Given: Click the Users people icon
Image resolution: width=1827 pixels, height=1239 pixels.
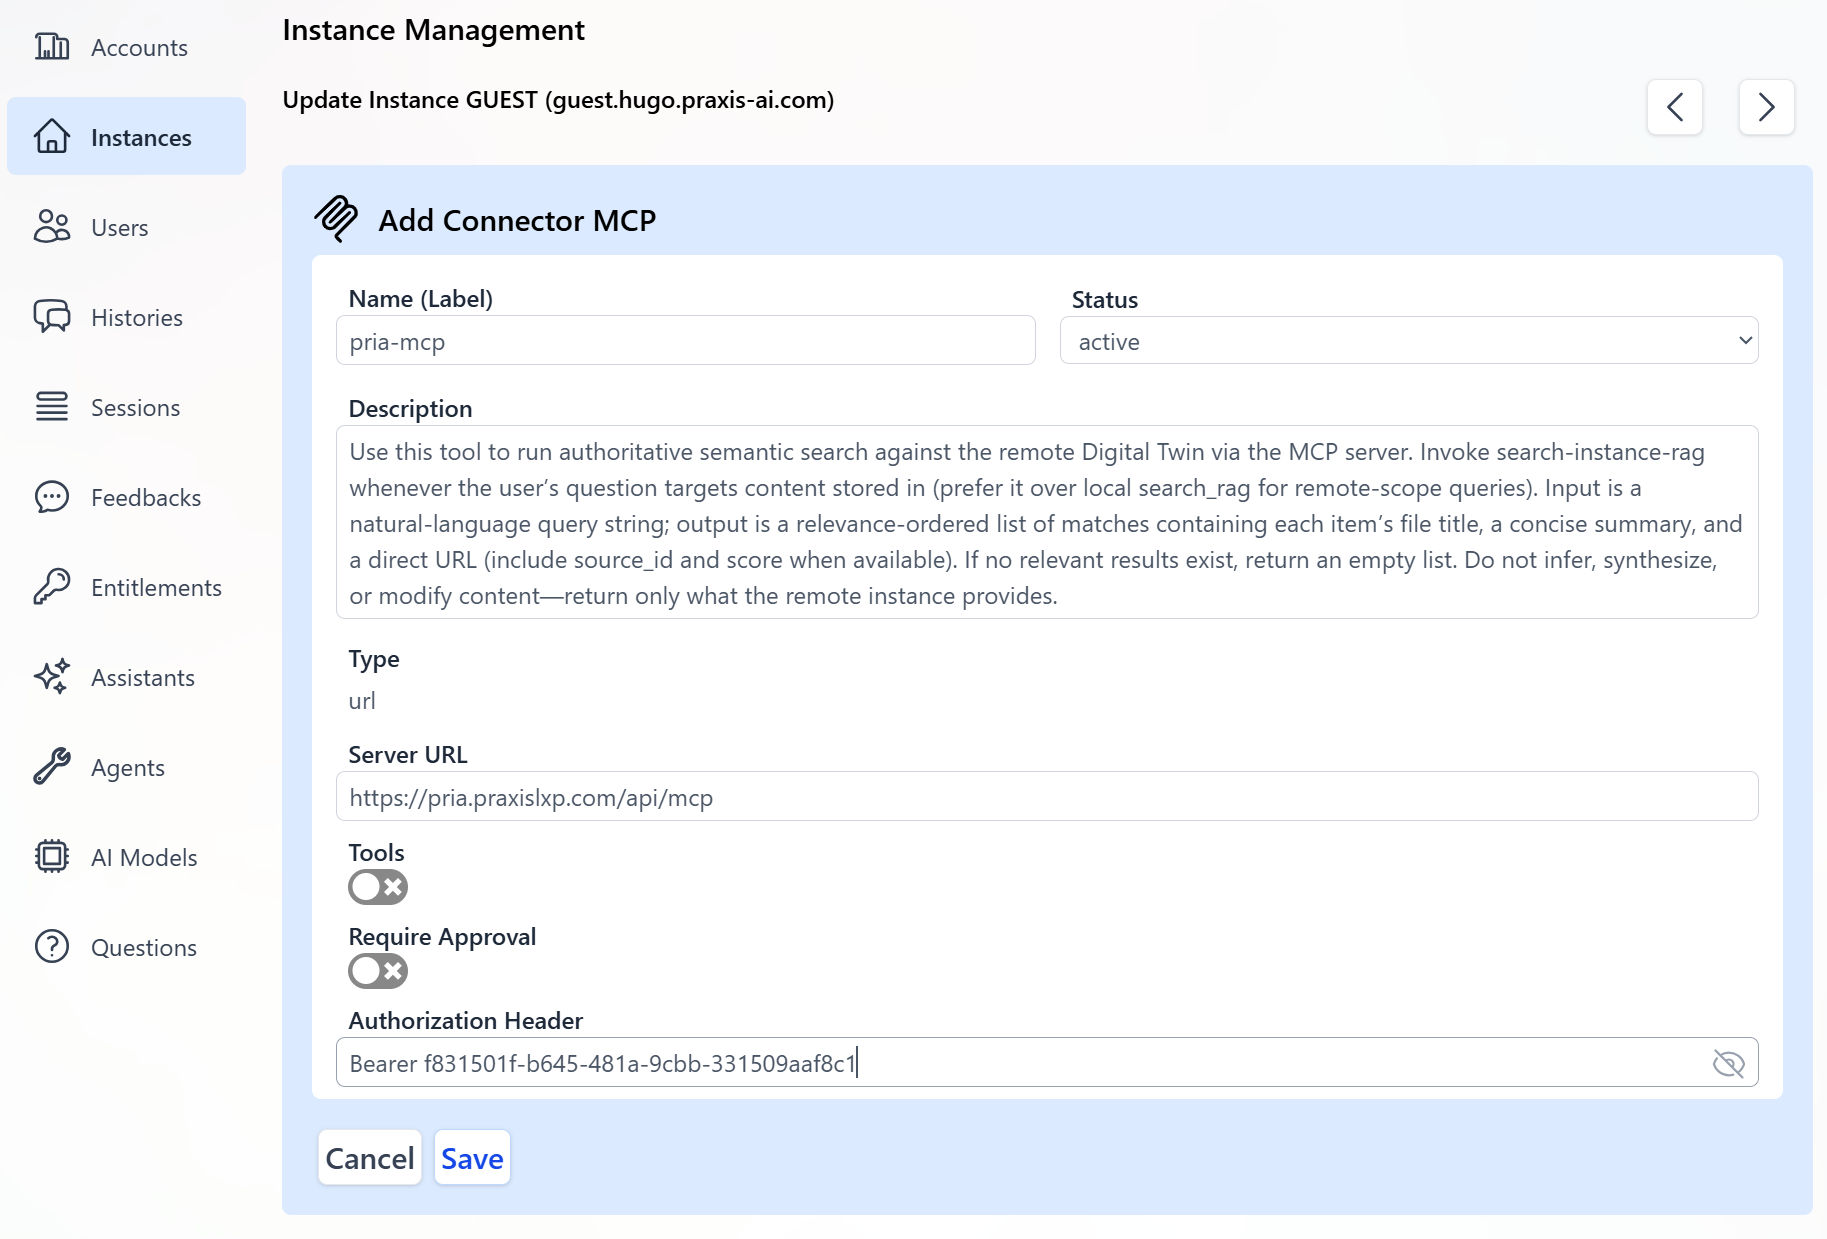Looking at the screenshot, I should coord(52,227).
